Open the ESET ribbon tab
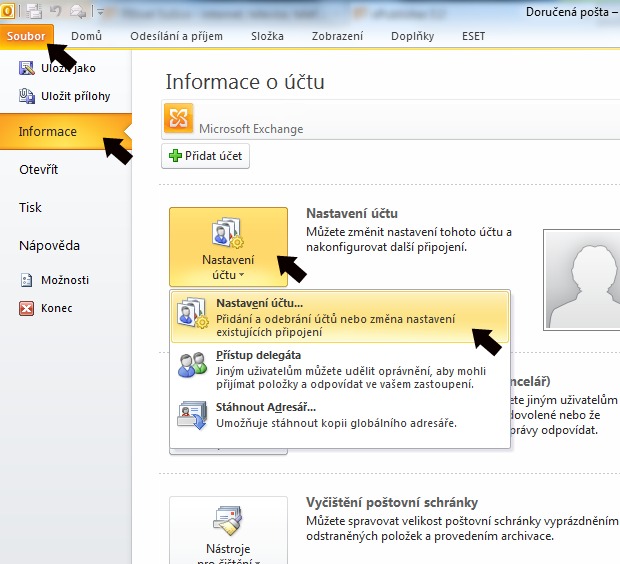Viewport: 620px width, 564px height. pyautogui.click(x=473, y=36)
